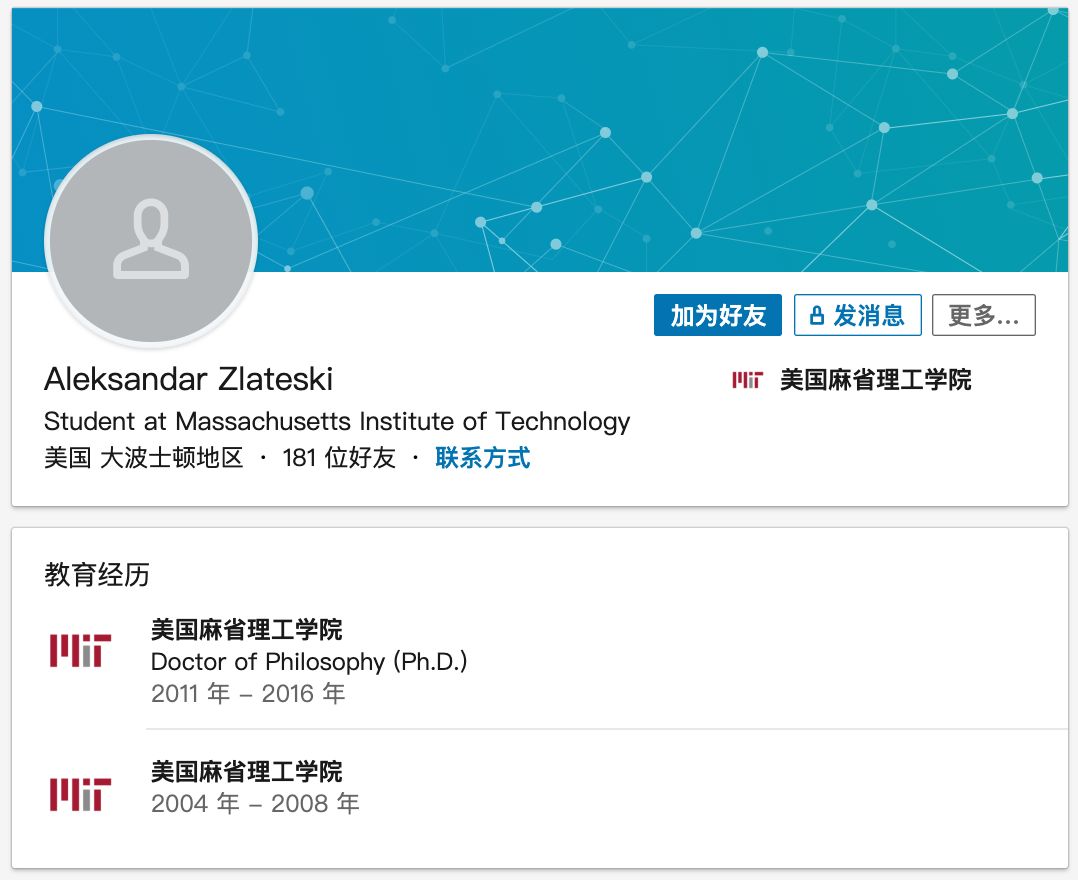Open the 联系方式 contact info link
This screenshot has height=880, width=1078.
(482, 458)
